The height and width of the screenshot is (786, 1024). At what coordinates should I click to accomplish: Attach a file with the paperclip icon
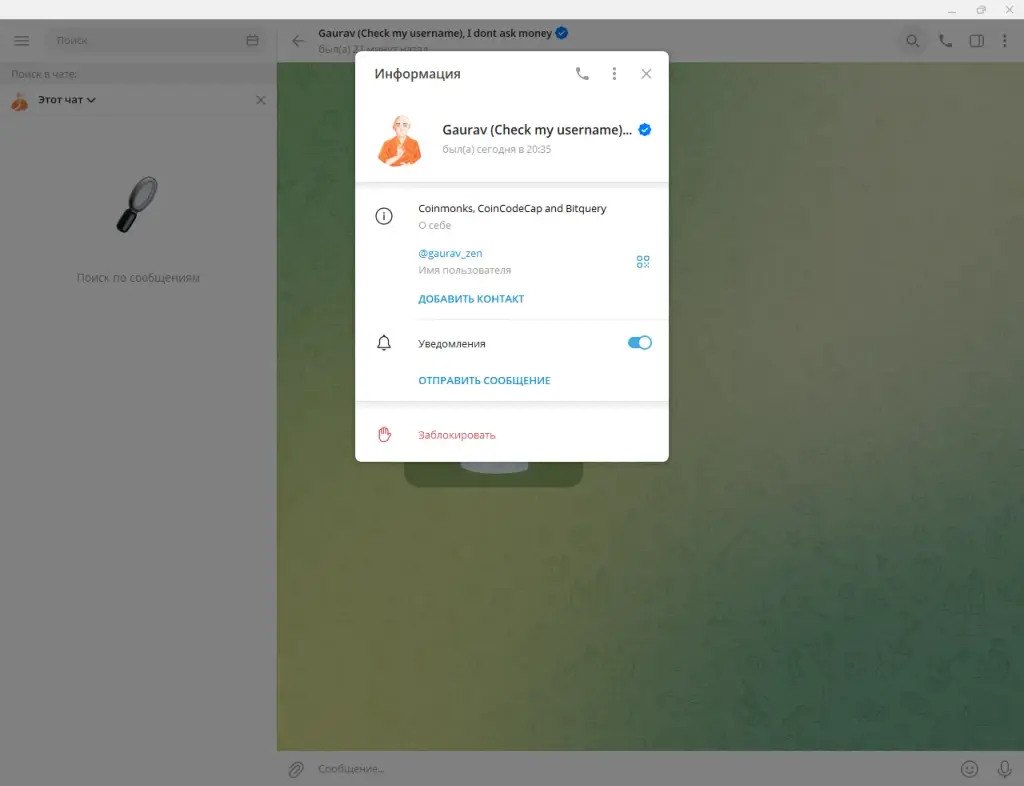296,769
